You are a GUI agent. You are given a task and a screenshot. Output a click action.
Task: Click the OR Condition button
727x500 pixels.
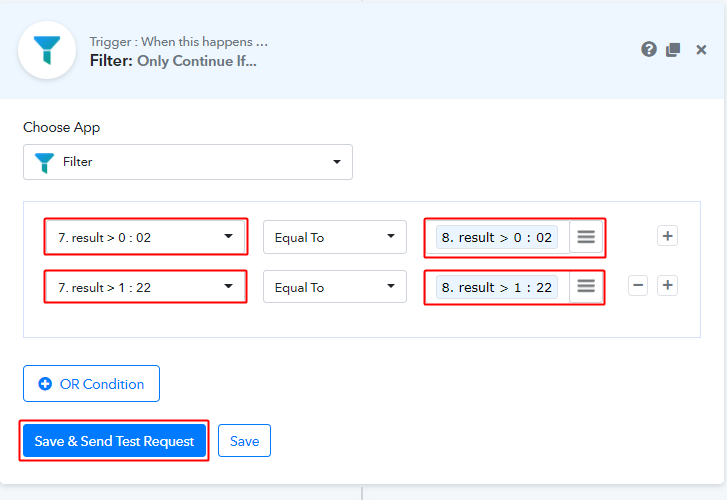[x=91, y=384]
